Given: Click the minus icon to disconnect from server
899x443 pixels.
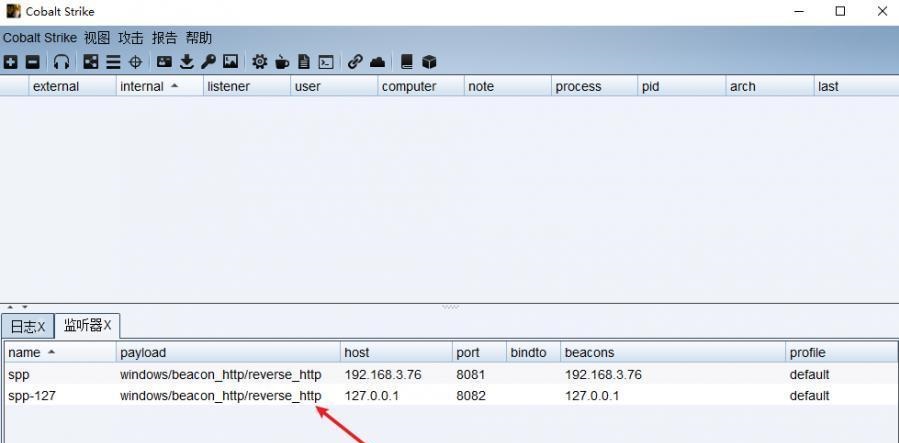Looking at the screenshot, I should pos(33,62).
